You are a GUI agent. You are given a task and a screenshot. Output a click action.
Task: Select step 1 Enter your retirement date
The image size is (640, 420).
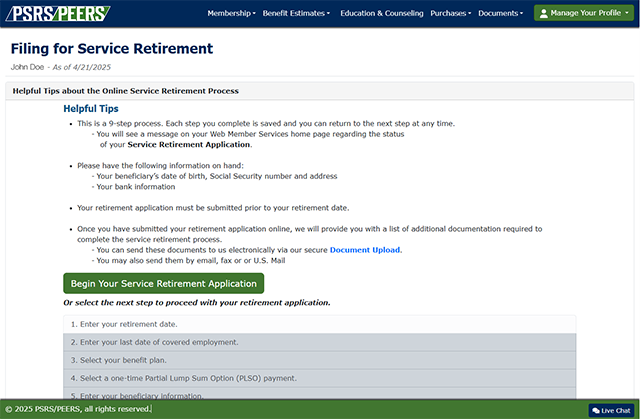pos(320,324)
